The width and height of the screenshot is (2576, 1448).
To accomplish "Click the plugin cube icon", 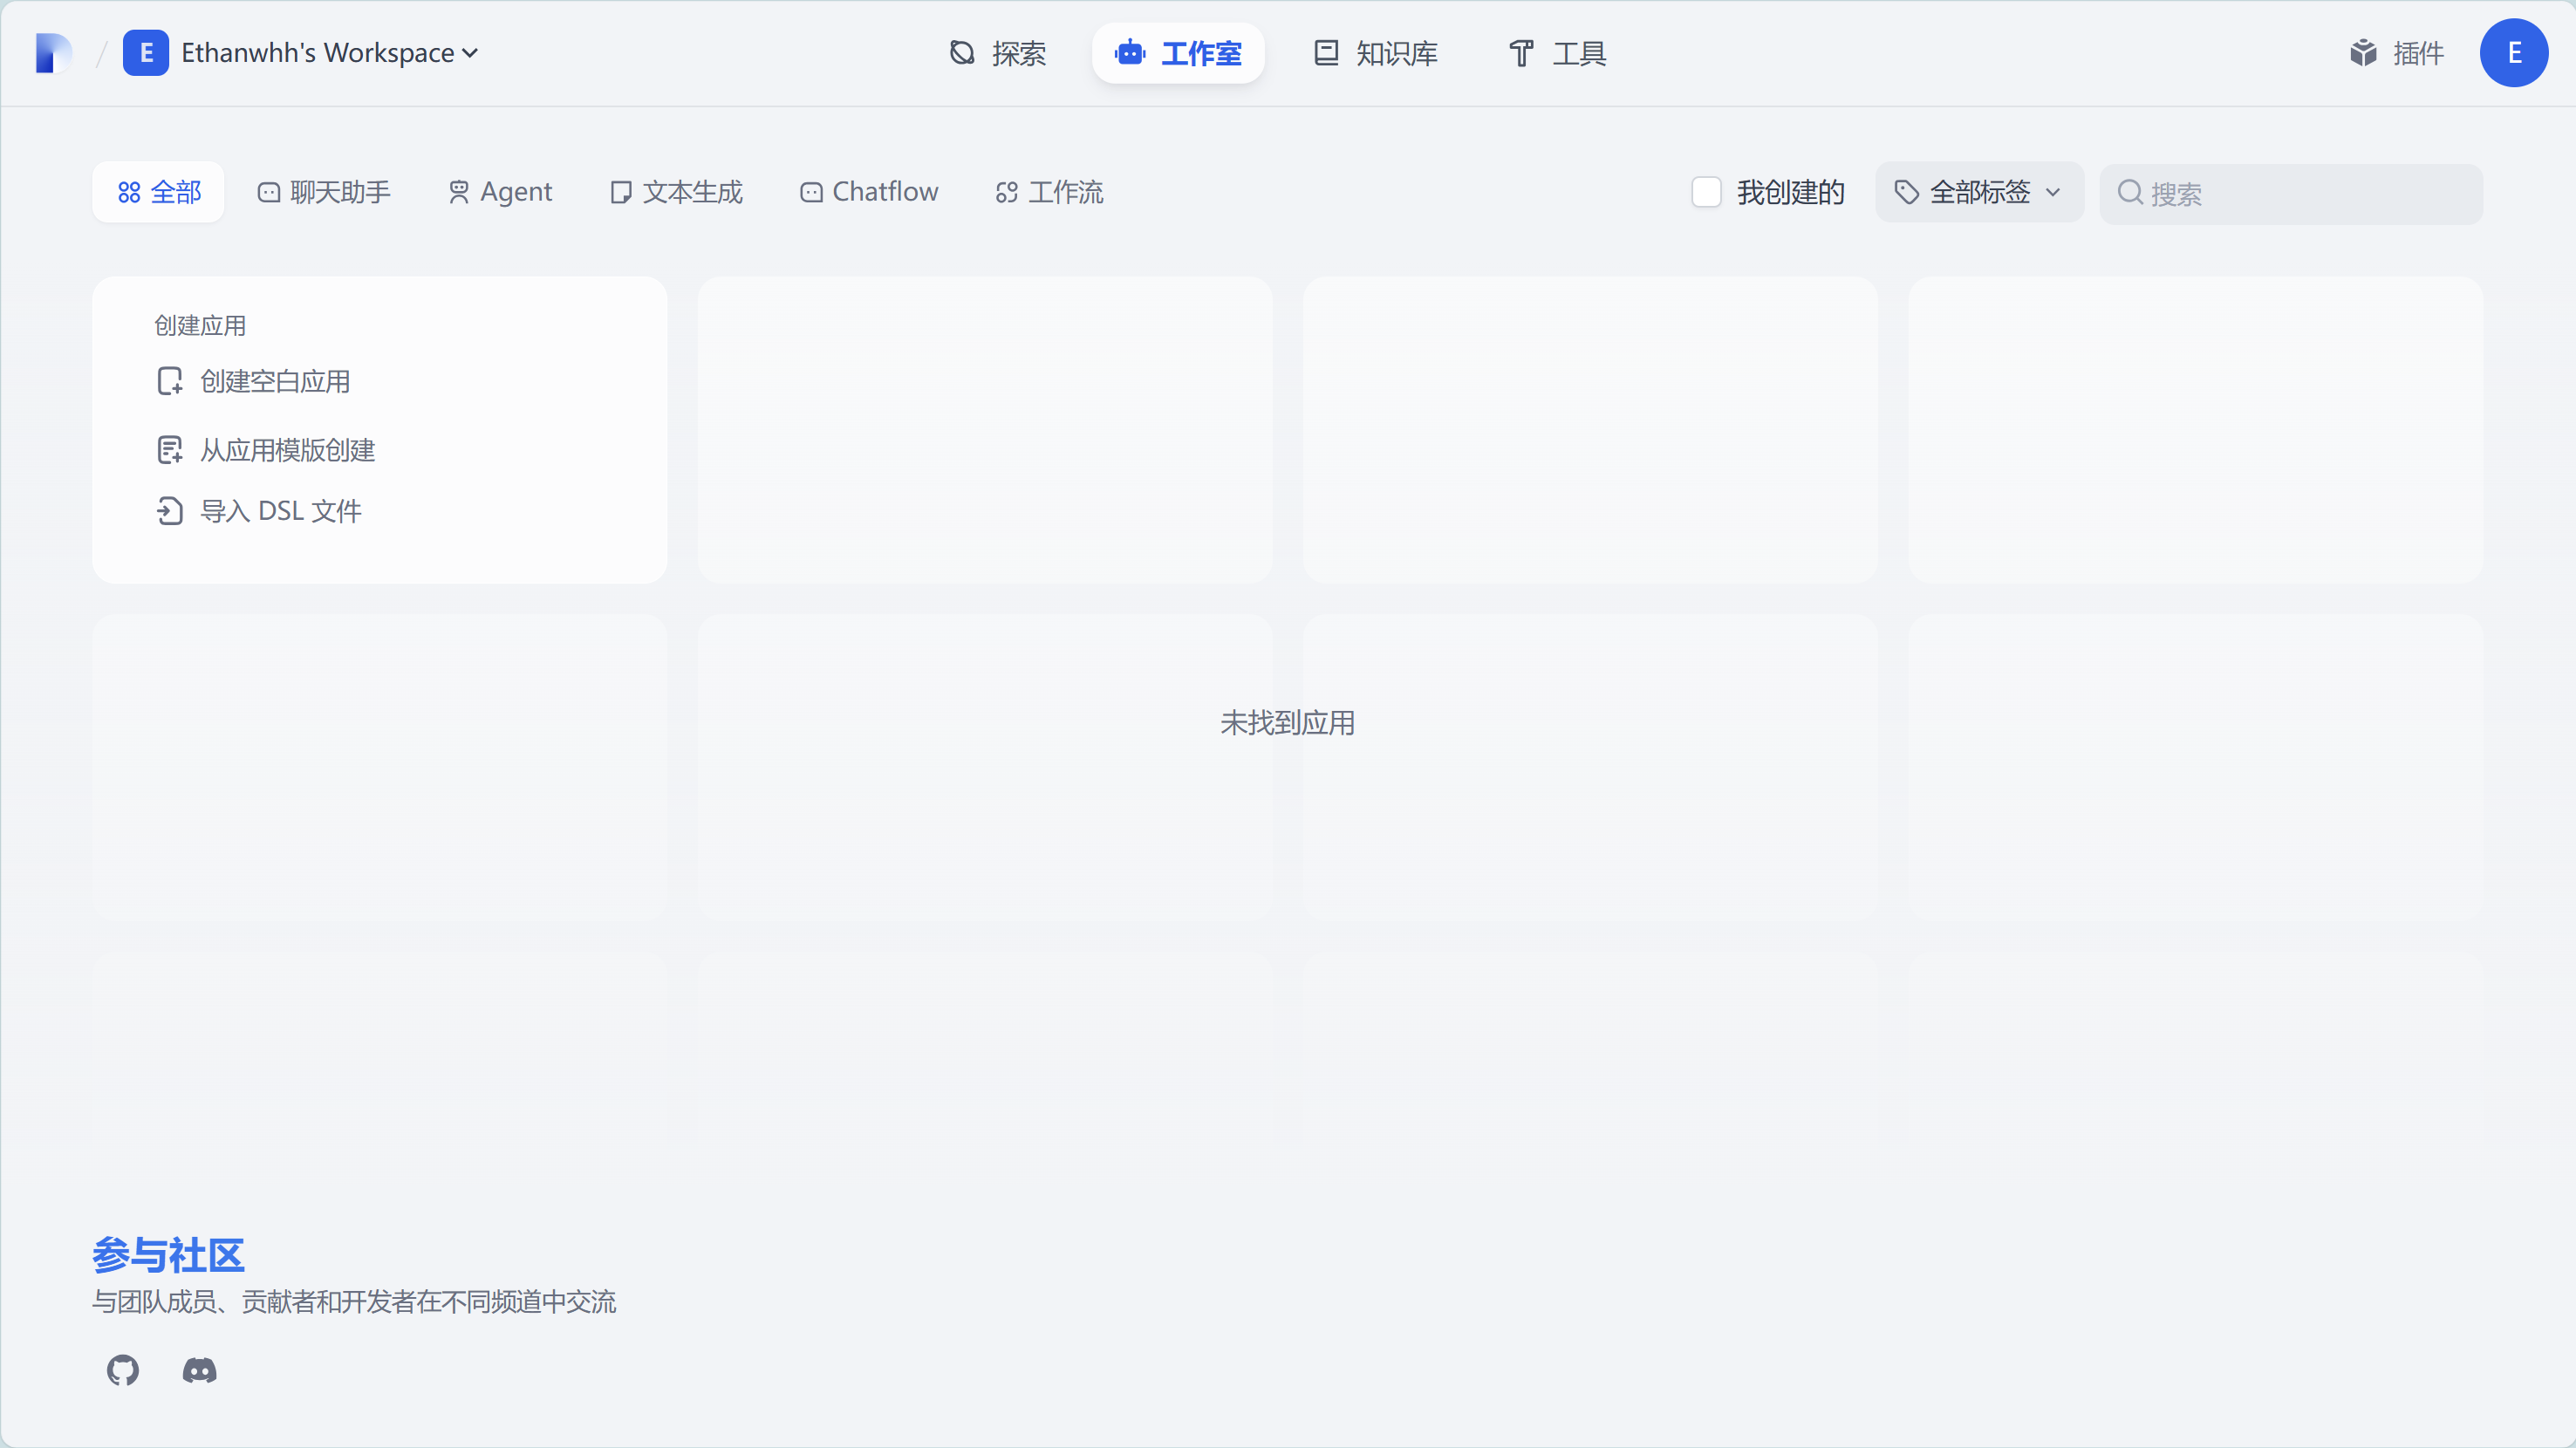I will click(x=2363, y=53).
